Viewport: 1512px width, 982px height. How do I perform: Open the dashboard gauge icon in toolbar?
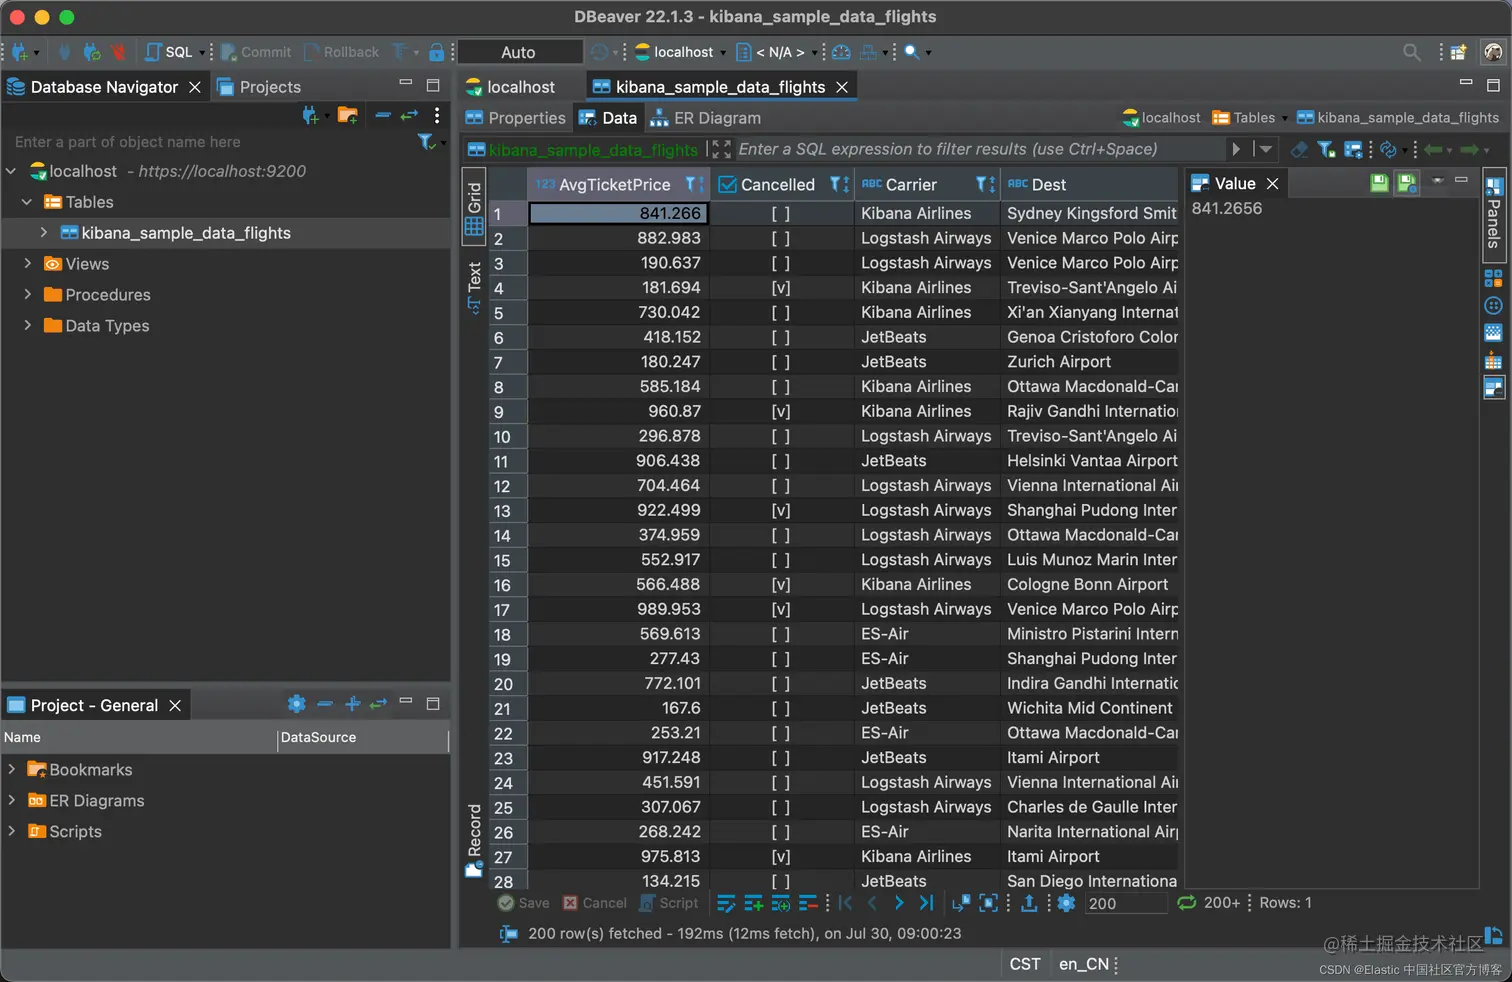[x=842, y=52]
